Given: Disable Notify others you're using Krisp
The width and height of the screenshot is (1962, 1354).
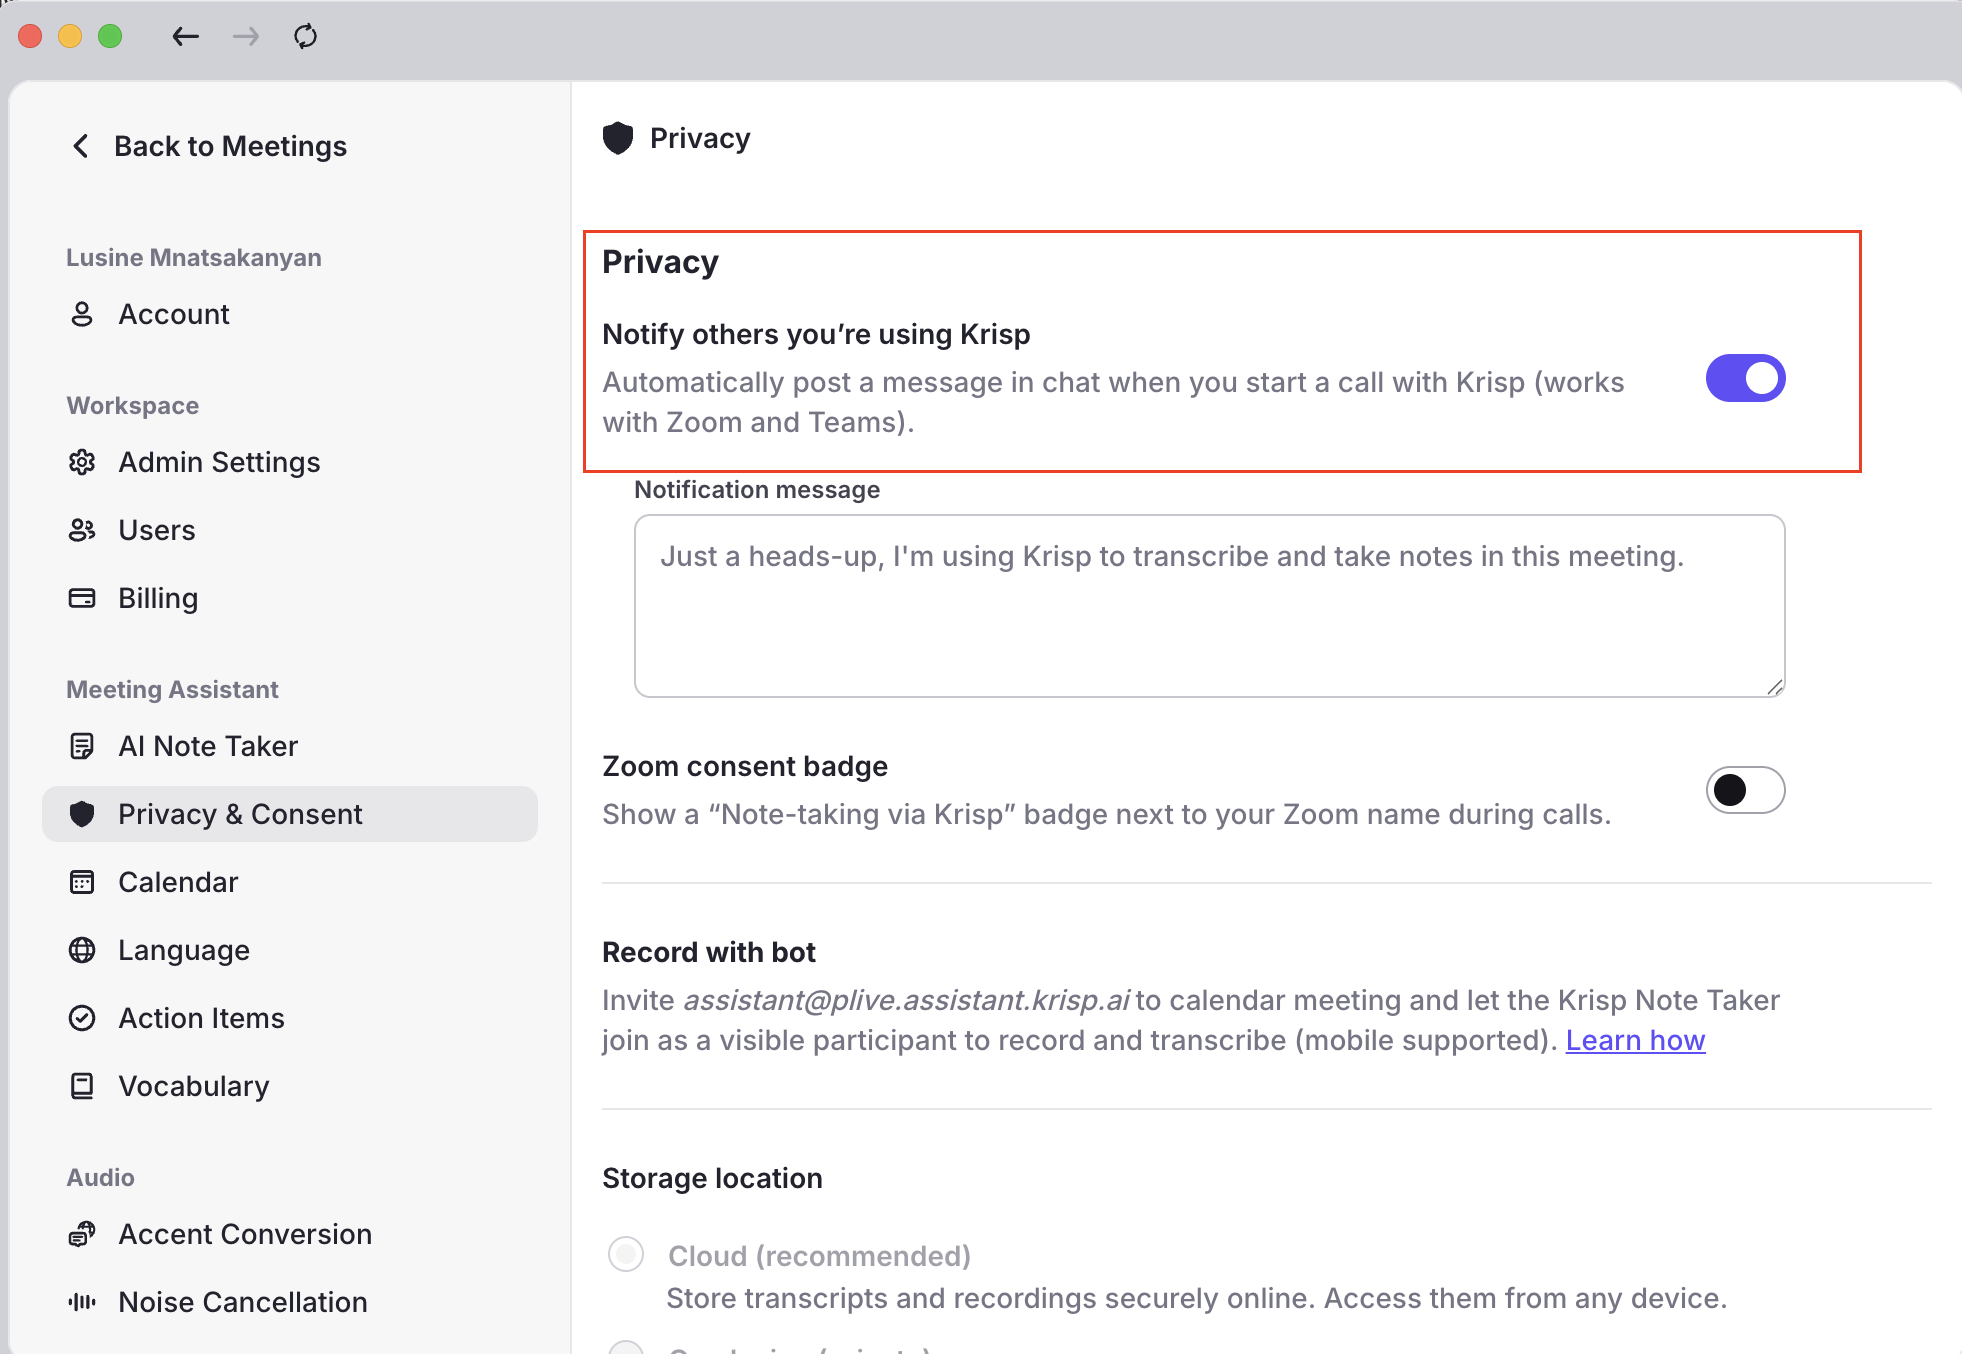Looking at the screenshot, I should (x=1745, y=378).
